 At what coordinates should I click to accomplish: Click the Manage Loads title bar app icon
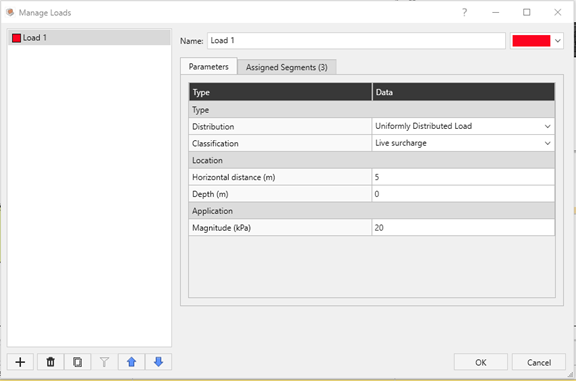tap(10, 12)
